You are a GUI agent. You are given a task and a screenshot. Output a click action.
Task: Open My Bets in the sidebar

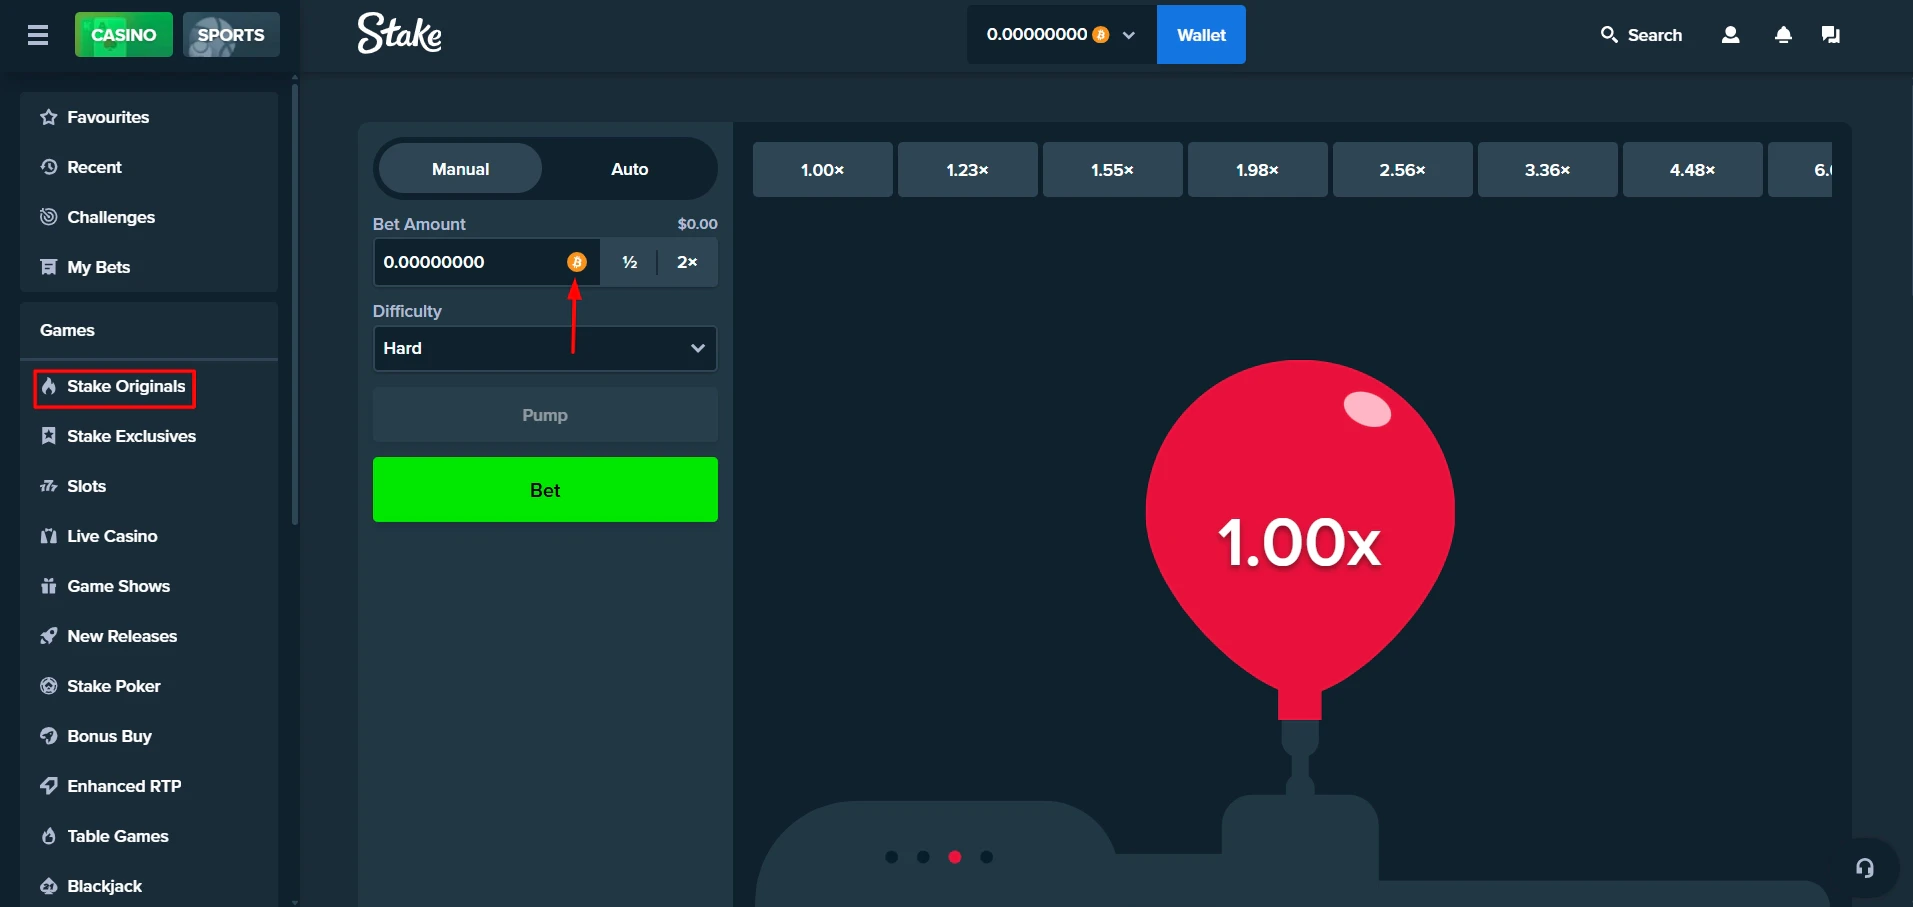pos(149,267)
